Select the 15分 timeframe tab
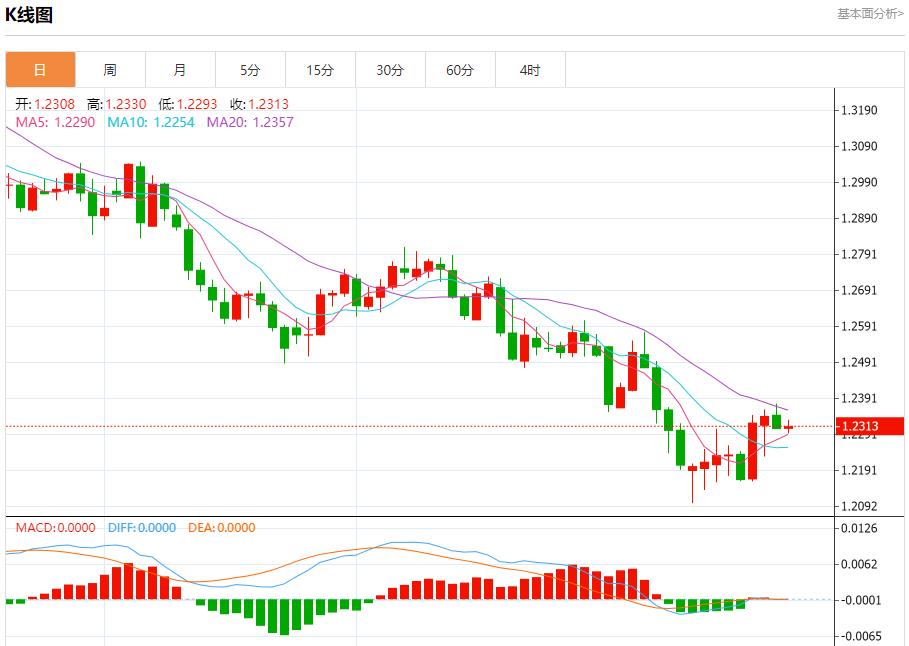Image resolution: width=909 pixels, height=646 pixels. (x=320, y=70)
